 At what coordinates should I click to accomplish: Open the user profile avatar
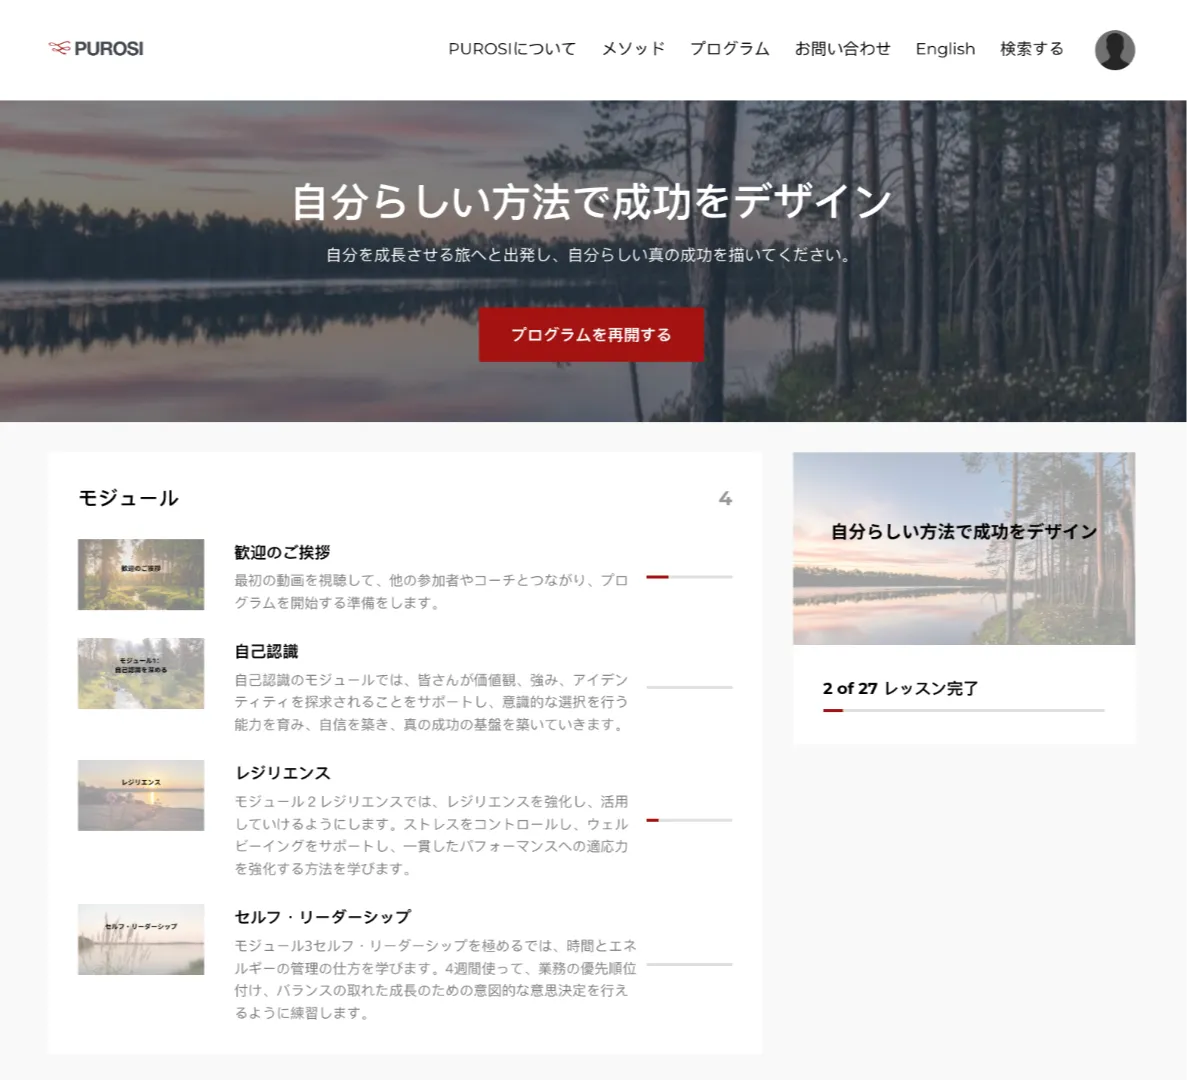coord(1114,50)
